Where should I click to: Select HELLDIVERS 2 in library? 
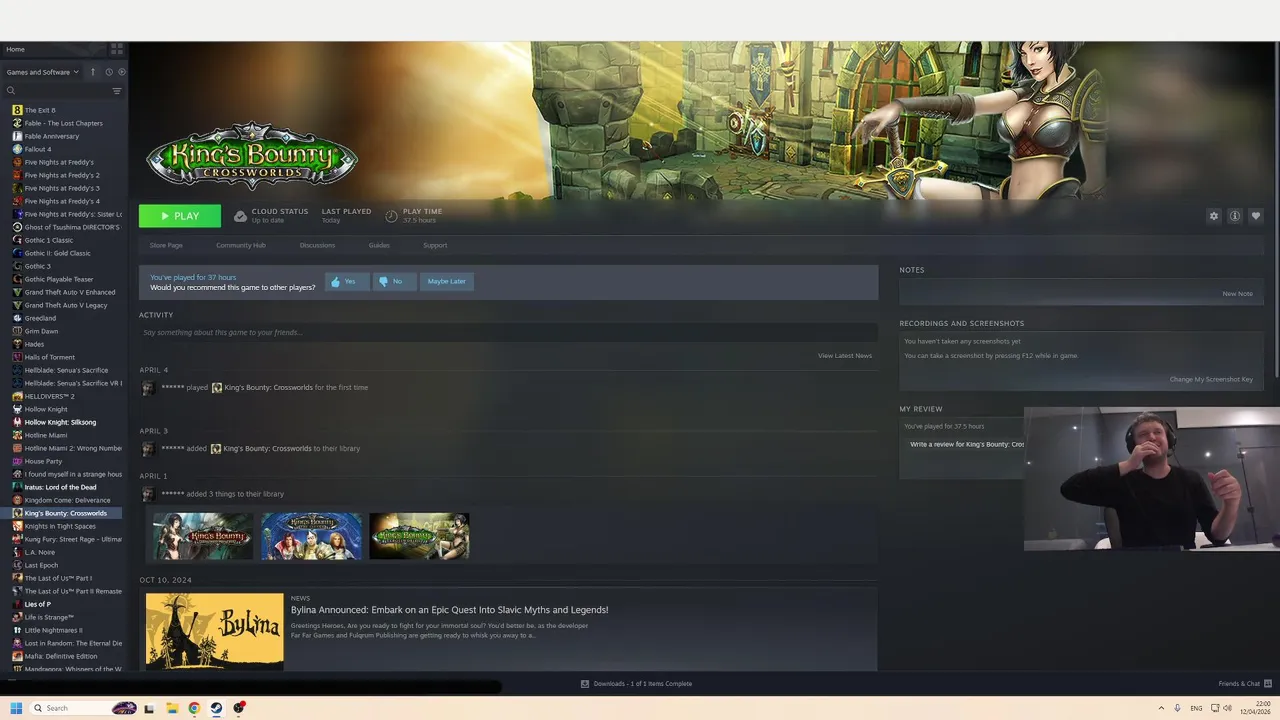49,396
